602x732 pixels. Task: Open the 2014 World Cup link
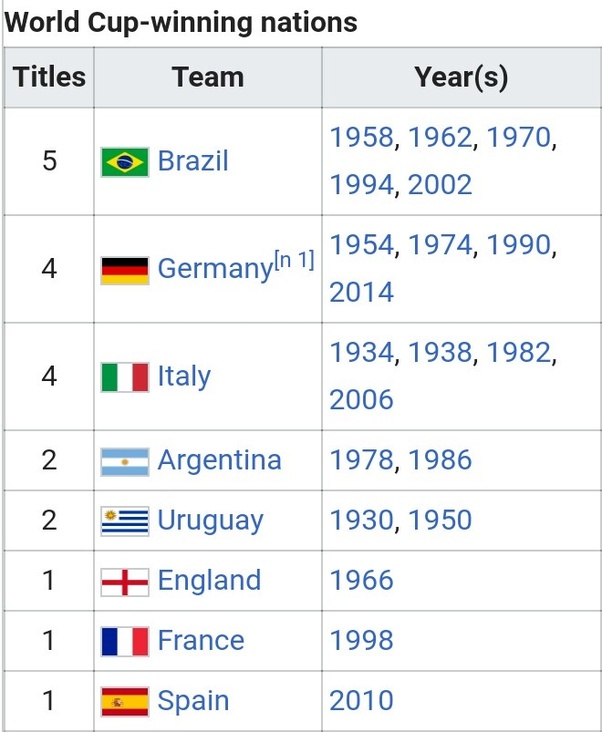[362, 292]
